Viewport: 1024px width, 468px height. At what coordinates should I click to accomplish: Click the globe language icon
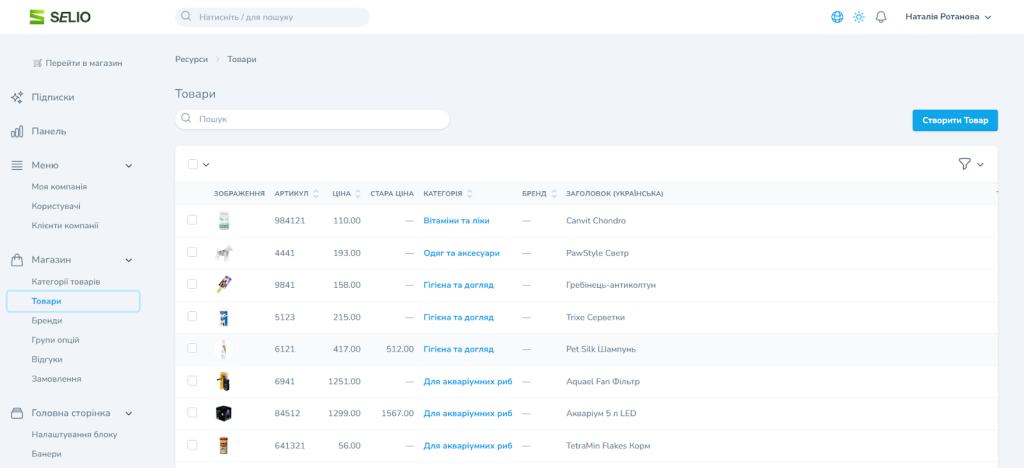[837, 17]
